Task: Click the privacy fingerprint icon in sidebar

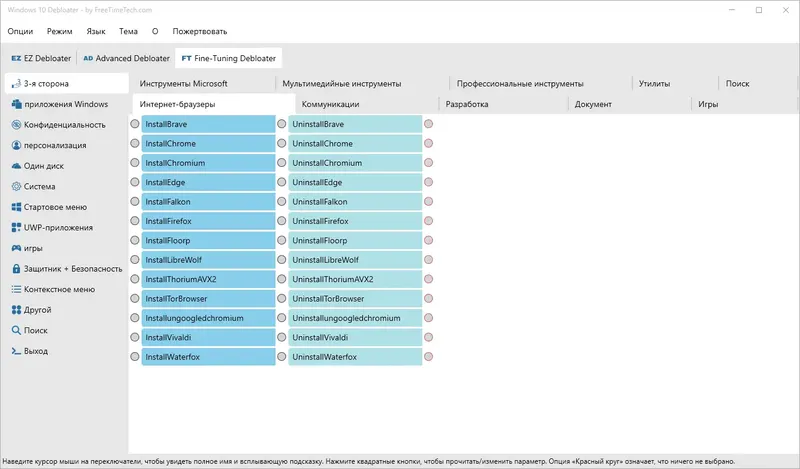Action: (x=16, y=125)
